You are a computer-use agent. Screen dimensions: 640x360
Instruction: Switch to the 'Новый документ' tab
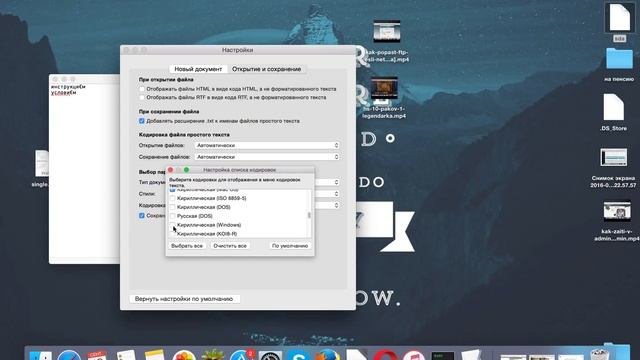tap(198, 69)
